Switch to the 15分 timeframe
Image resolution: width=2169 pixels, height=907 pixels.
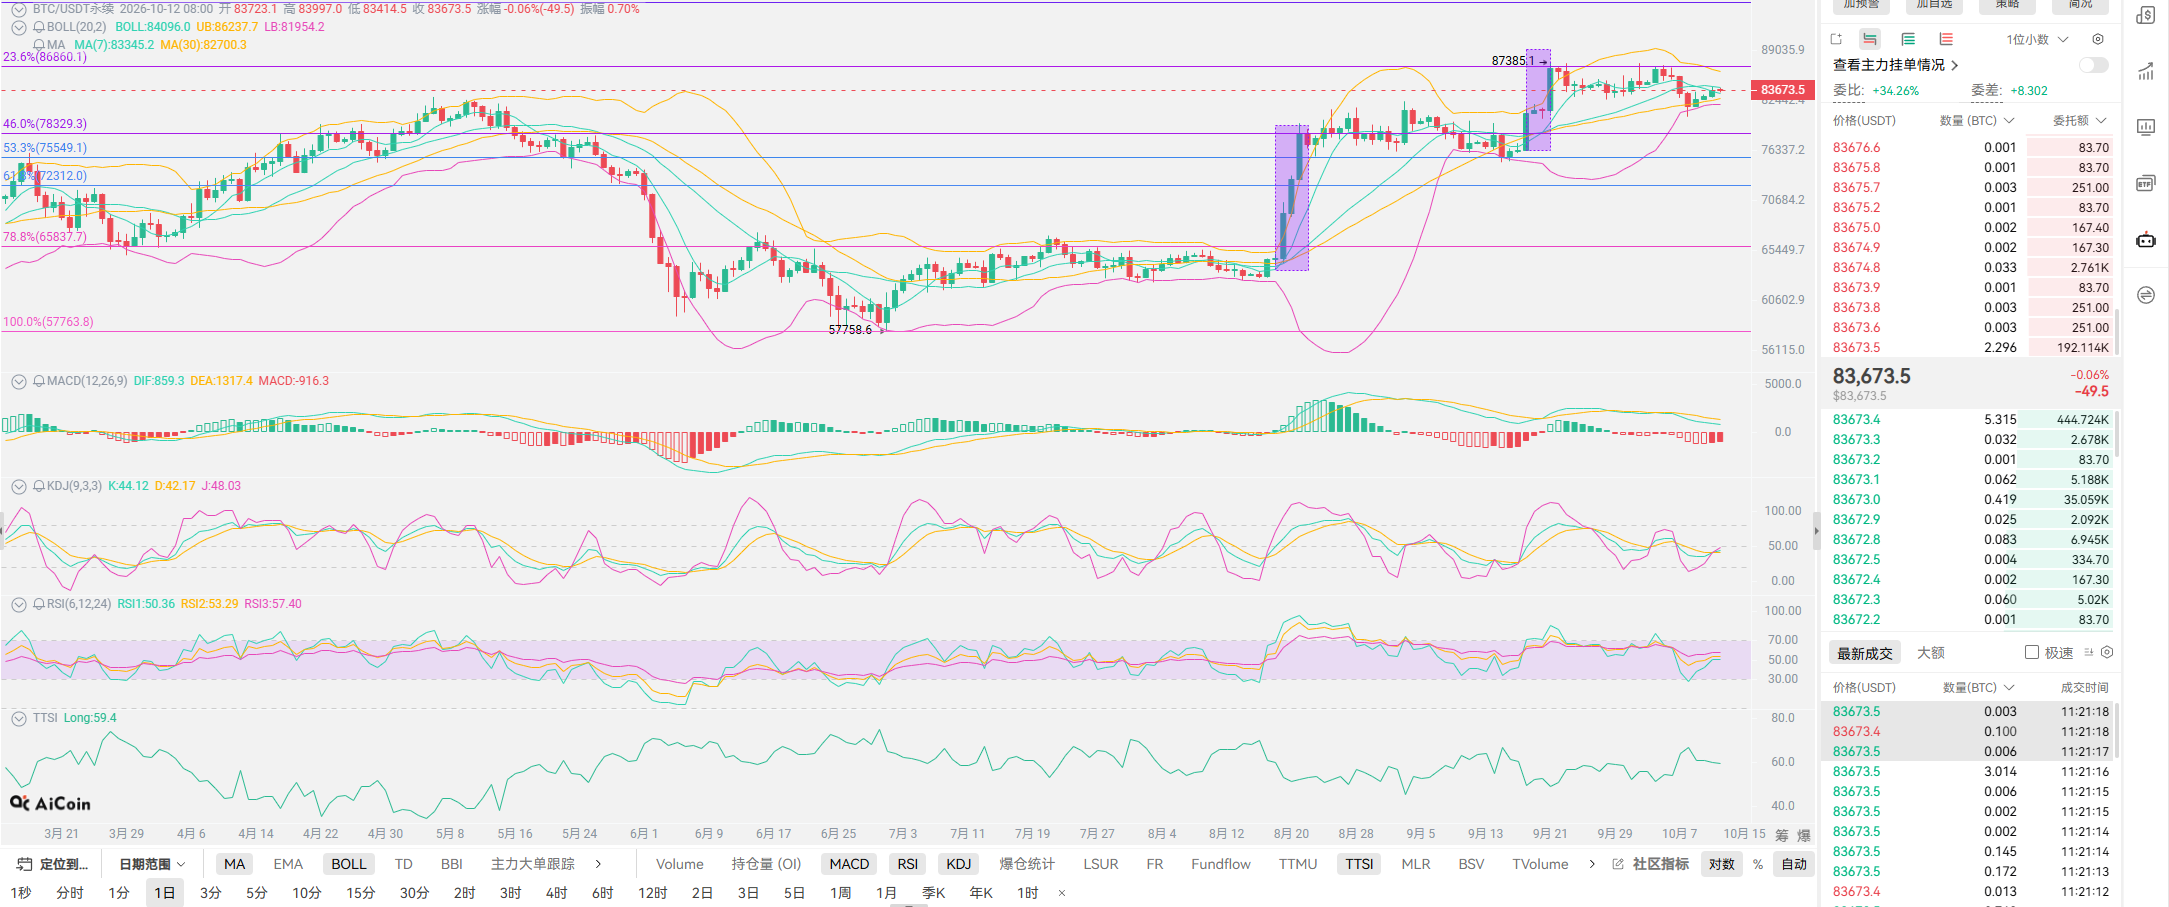361,892
